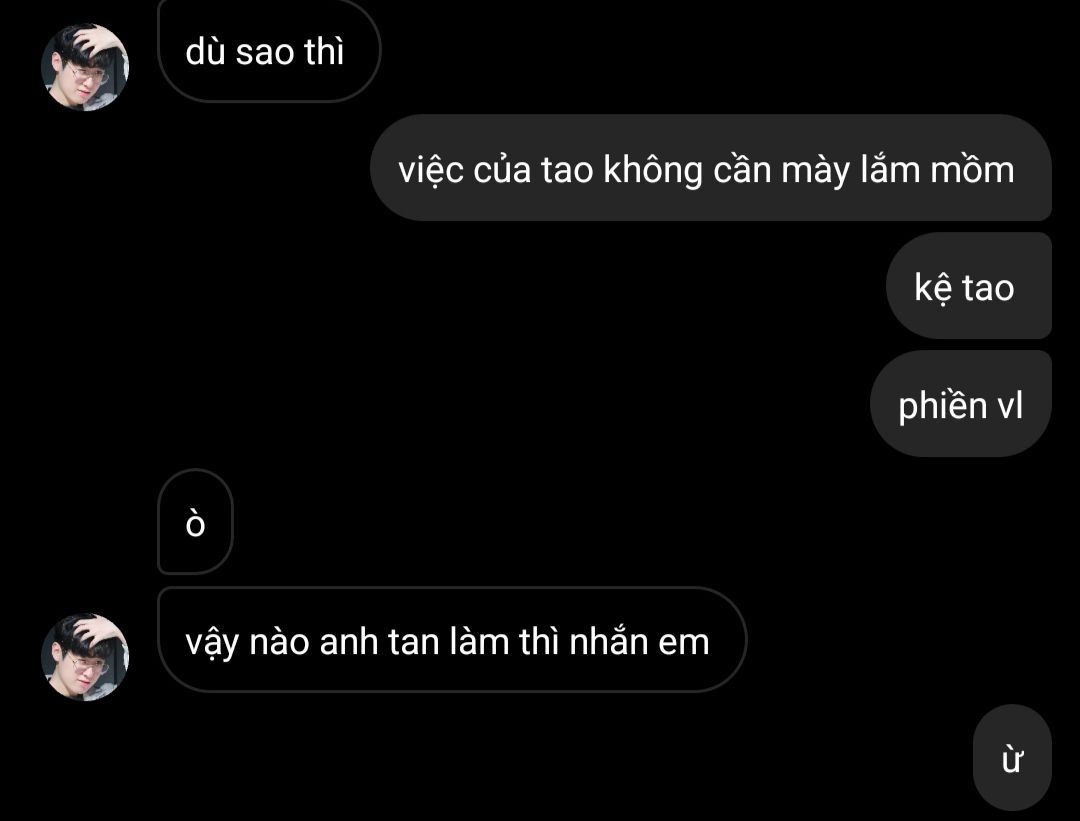Click the word "cần" in the long sent message

pyautogui.click(x=741, y=169)
